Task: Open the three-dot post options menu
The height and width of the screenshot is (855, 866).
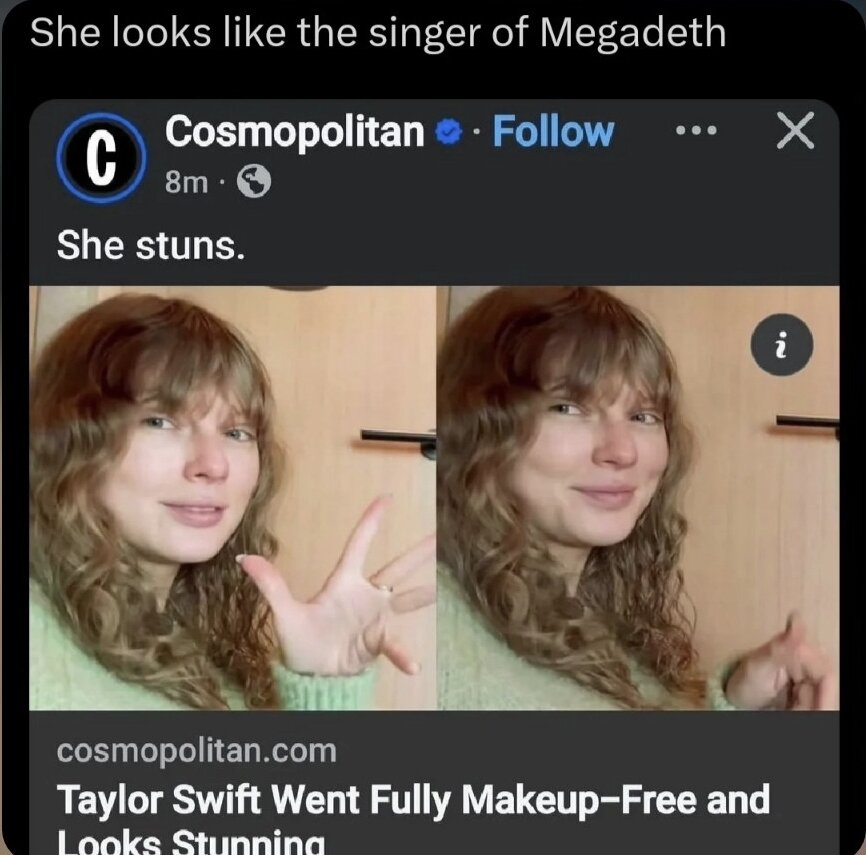Action: coord(696,131)
